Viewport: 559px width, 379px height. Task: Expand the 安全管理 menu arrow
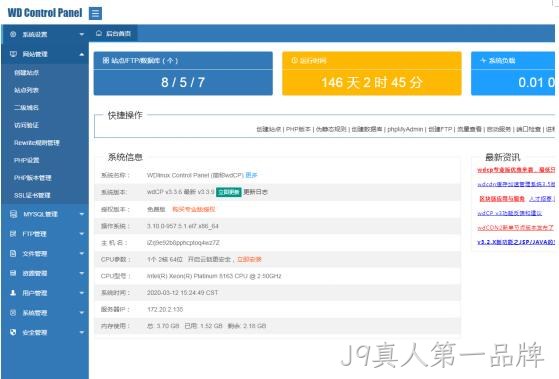coord(82,332)
